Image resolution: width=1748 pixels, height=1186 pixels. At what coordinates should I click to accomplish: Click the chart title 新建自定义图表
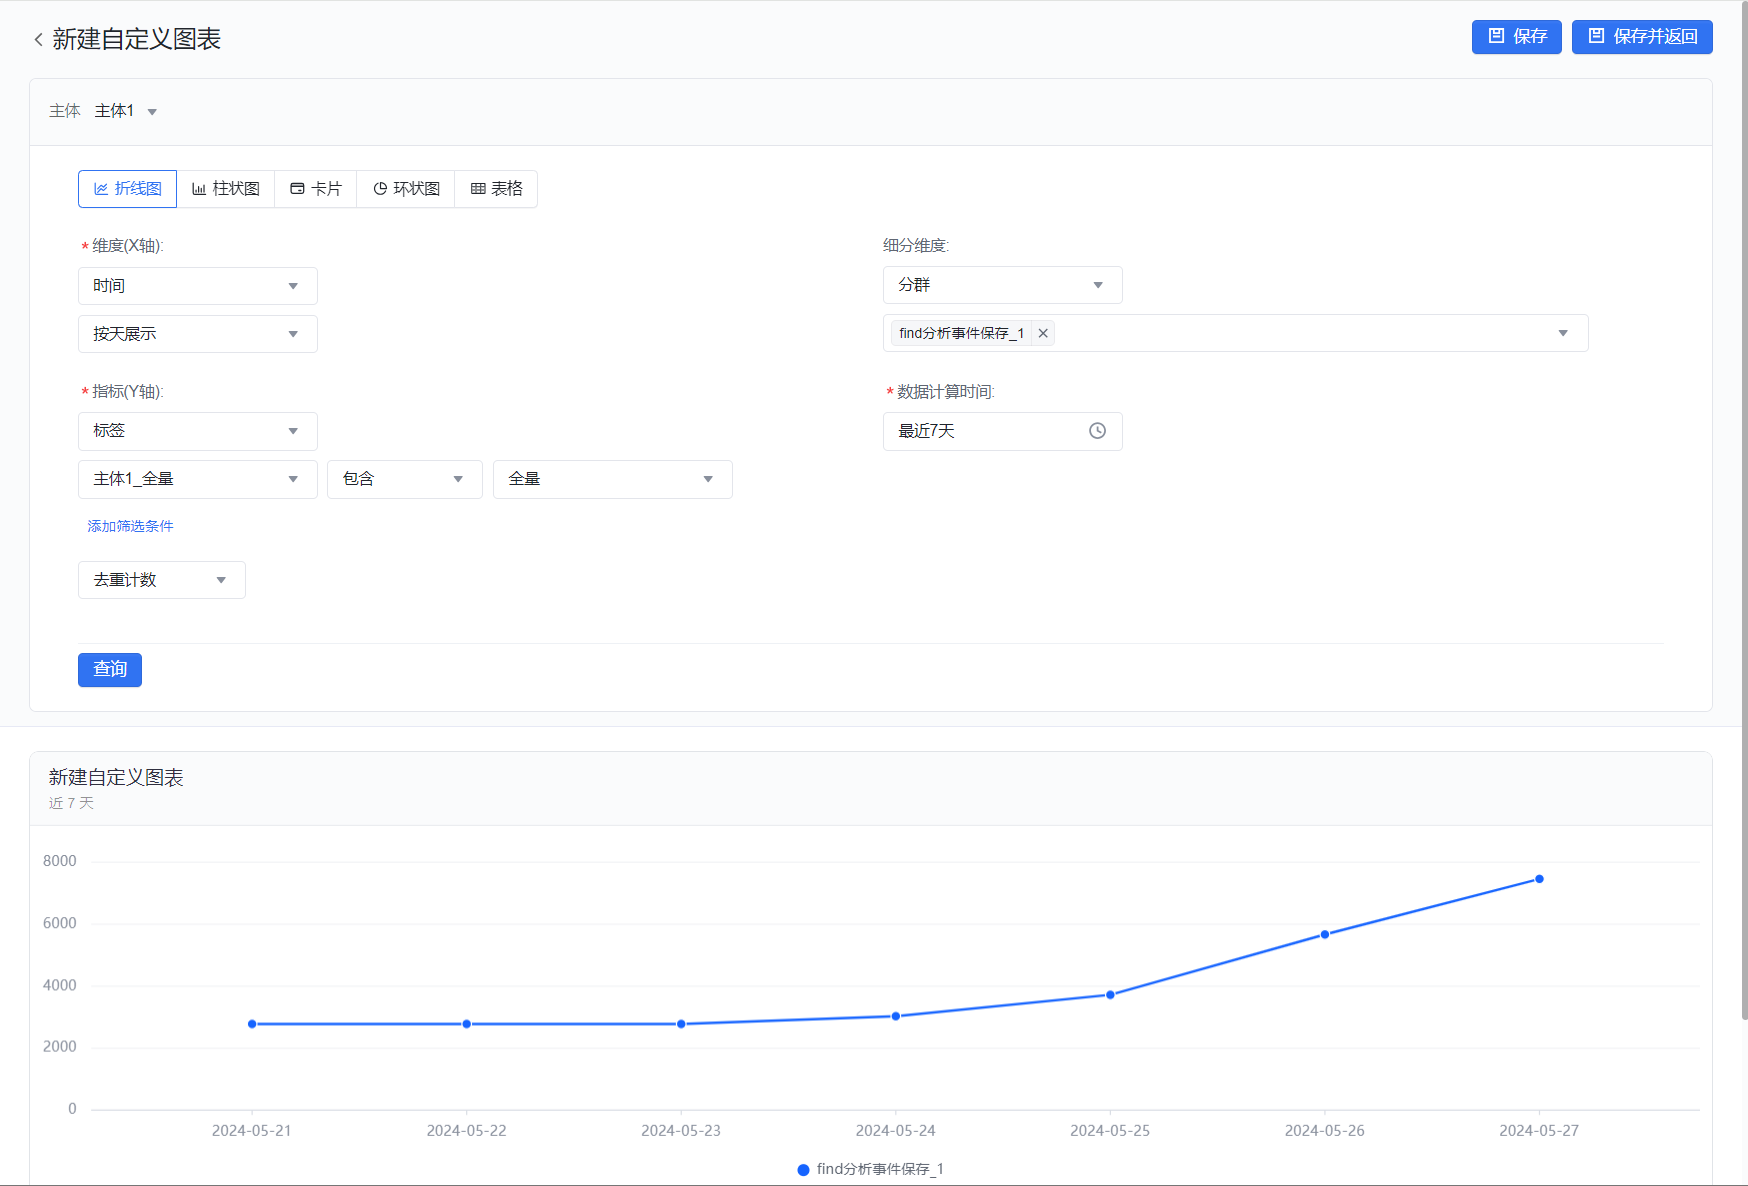116,777
